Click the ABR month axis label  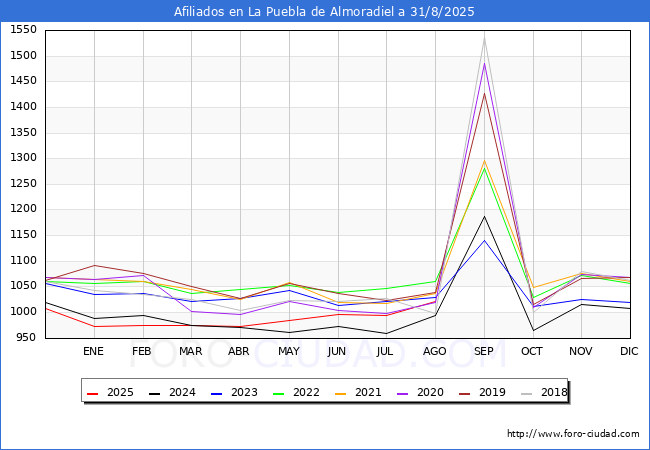[x=239, y=351]
